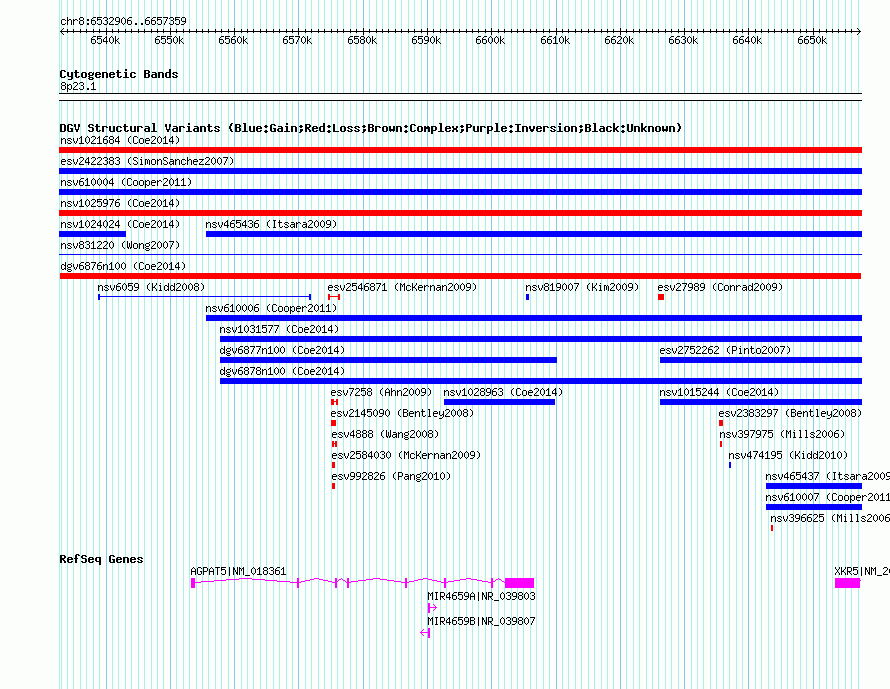890x689 pixels.
Task: Click the esv2546871 small red loss glyph
Action: point(334,297)
